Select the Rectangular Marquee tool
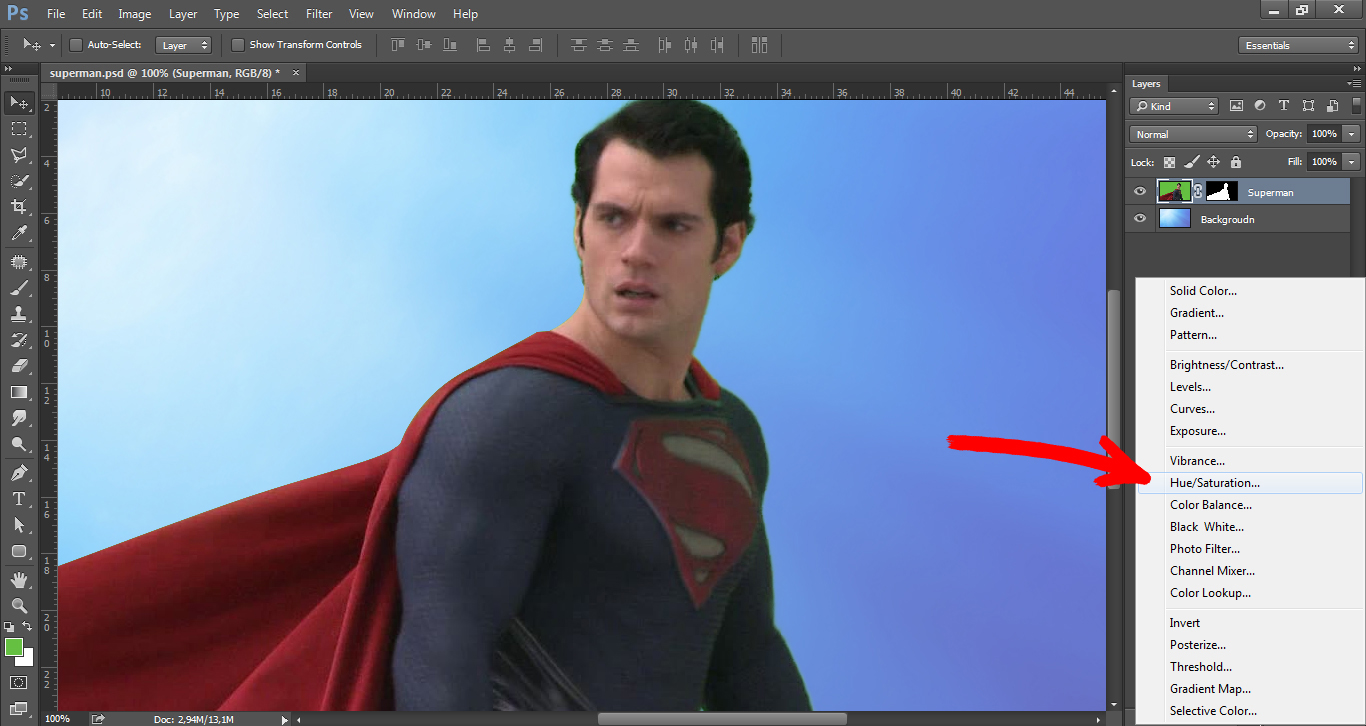The height and width of the screenshot is (726, 1366). click(x=18, y=129)
